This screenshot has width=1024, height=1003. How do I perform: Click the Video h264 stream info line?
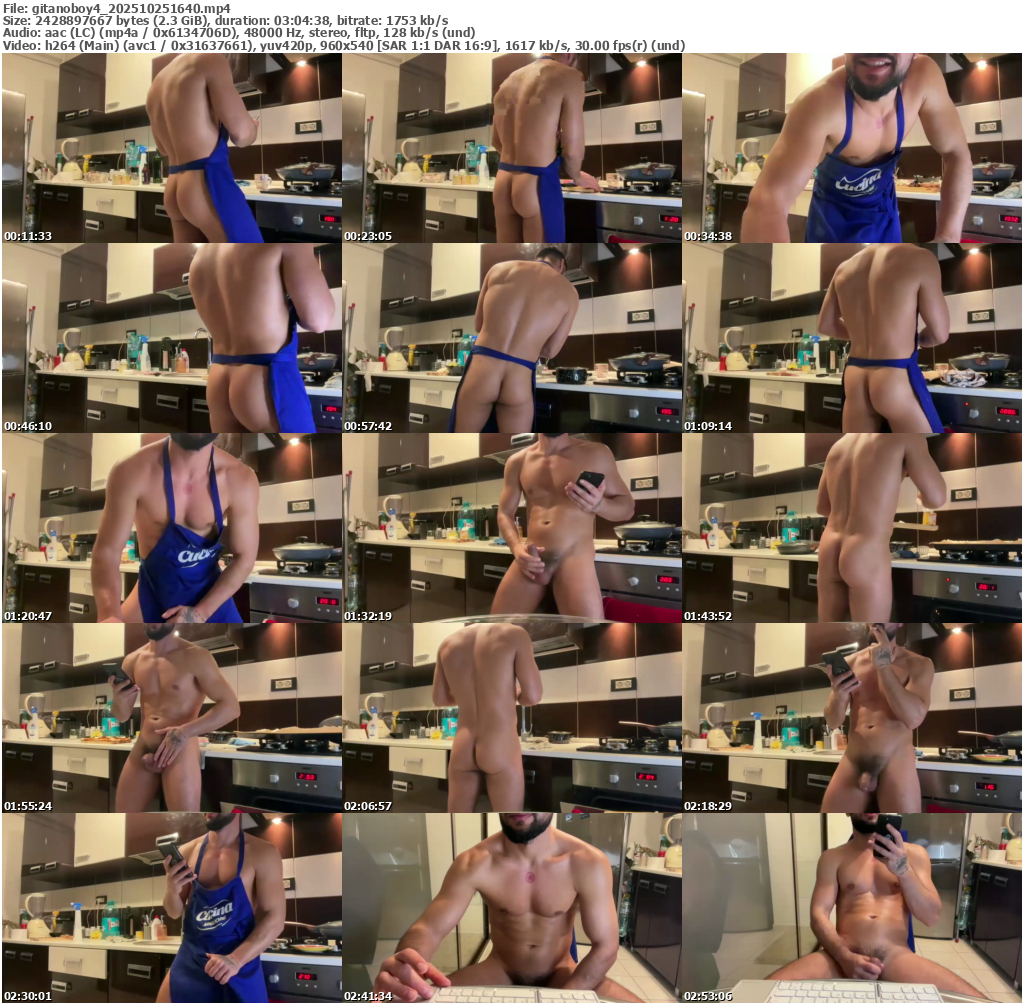click(x=343, y=46)
